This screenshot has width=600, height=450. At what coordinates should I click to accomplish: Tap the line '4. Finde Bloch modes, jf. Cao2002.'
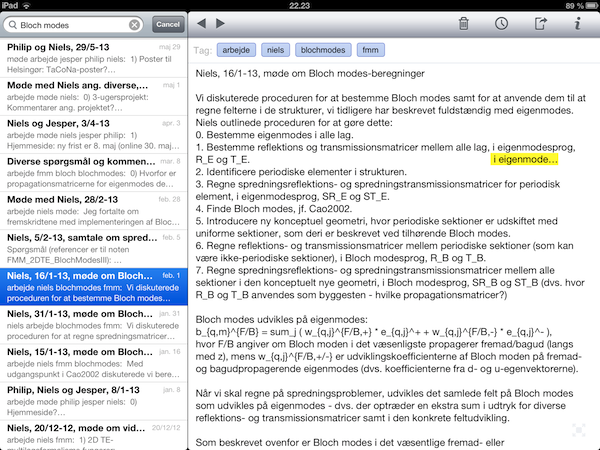tap(274, 209)
